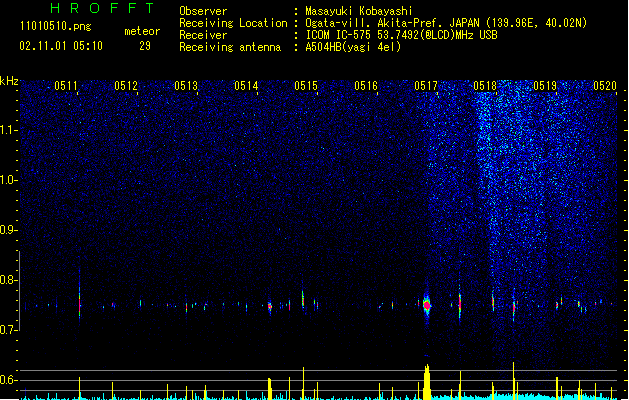Click the 0.6 kHz frequency label
629x400 pixels.
pos(8,380)
